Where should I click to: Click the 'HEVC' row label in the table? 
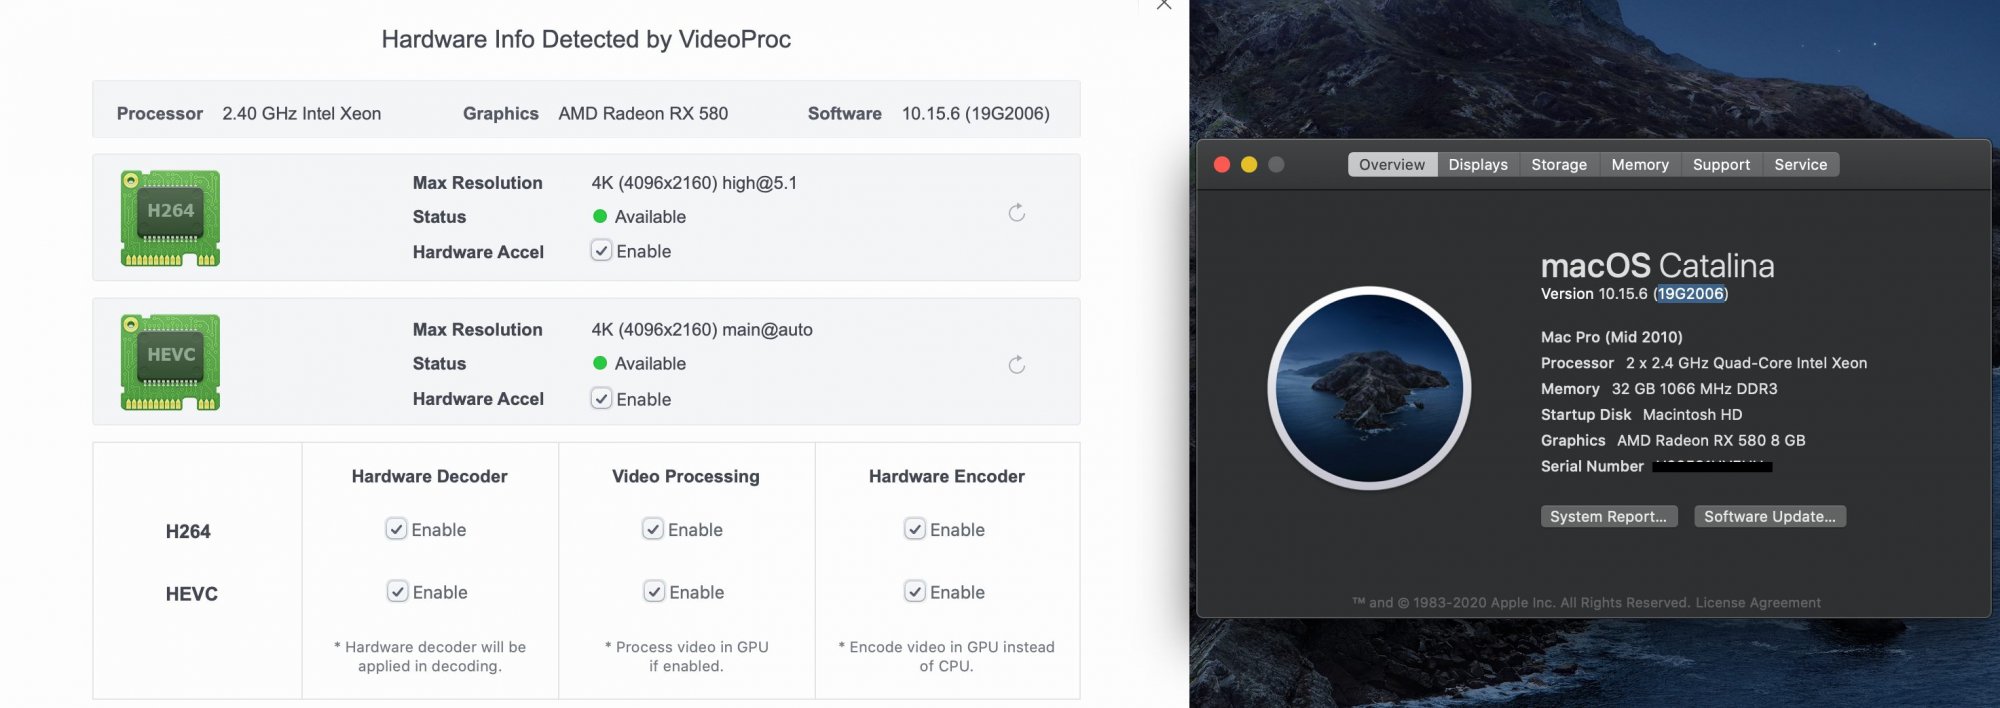click(191, 594)
